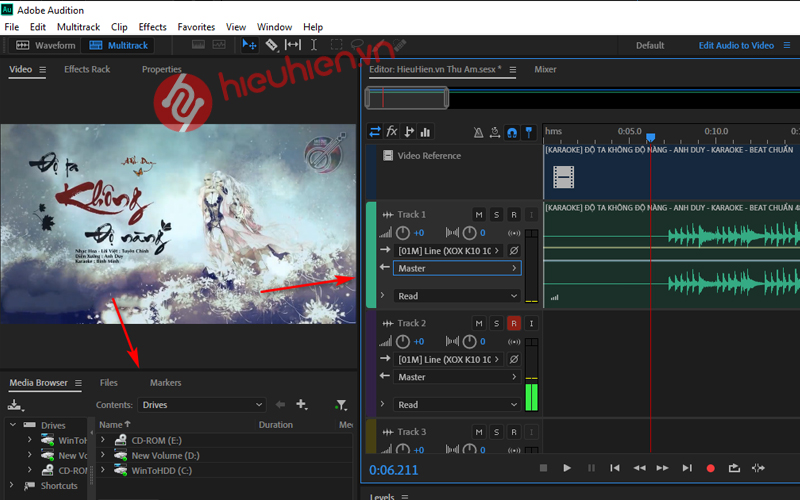This screenshot has width=800, height=500.
Task: Click the Rewind button
Action: pyautogui.click(x=639, y=468)
